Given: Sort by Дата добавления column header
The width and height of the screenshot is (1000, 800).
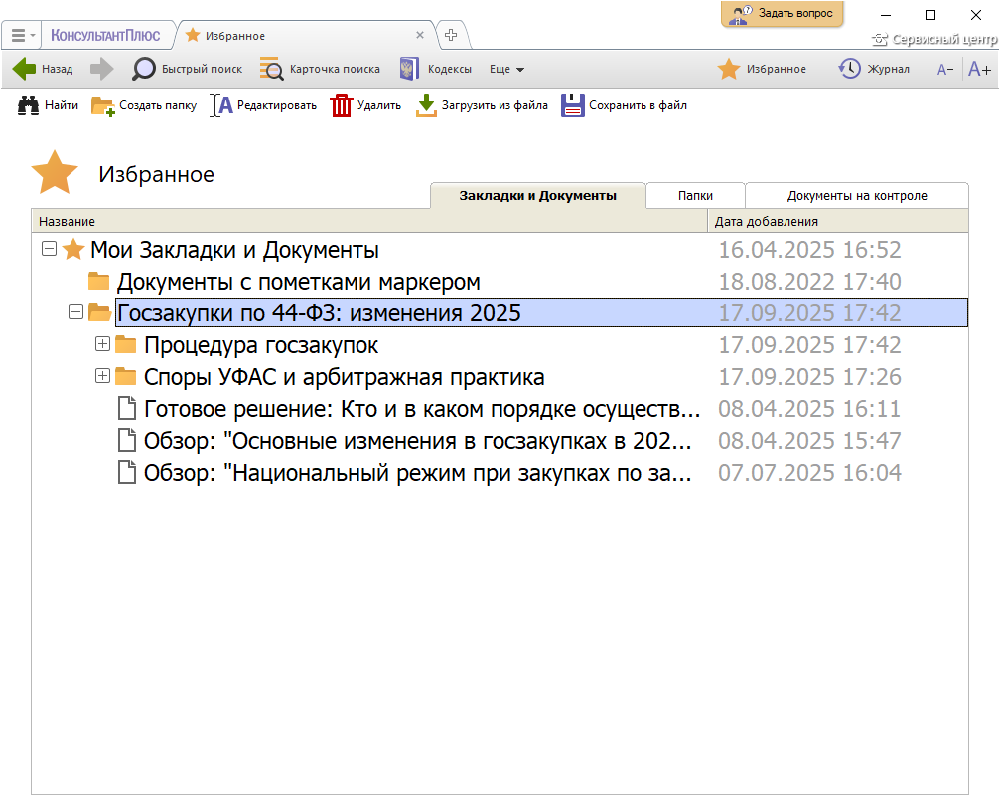Looking at the screenshot, I should (766, 222).
